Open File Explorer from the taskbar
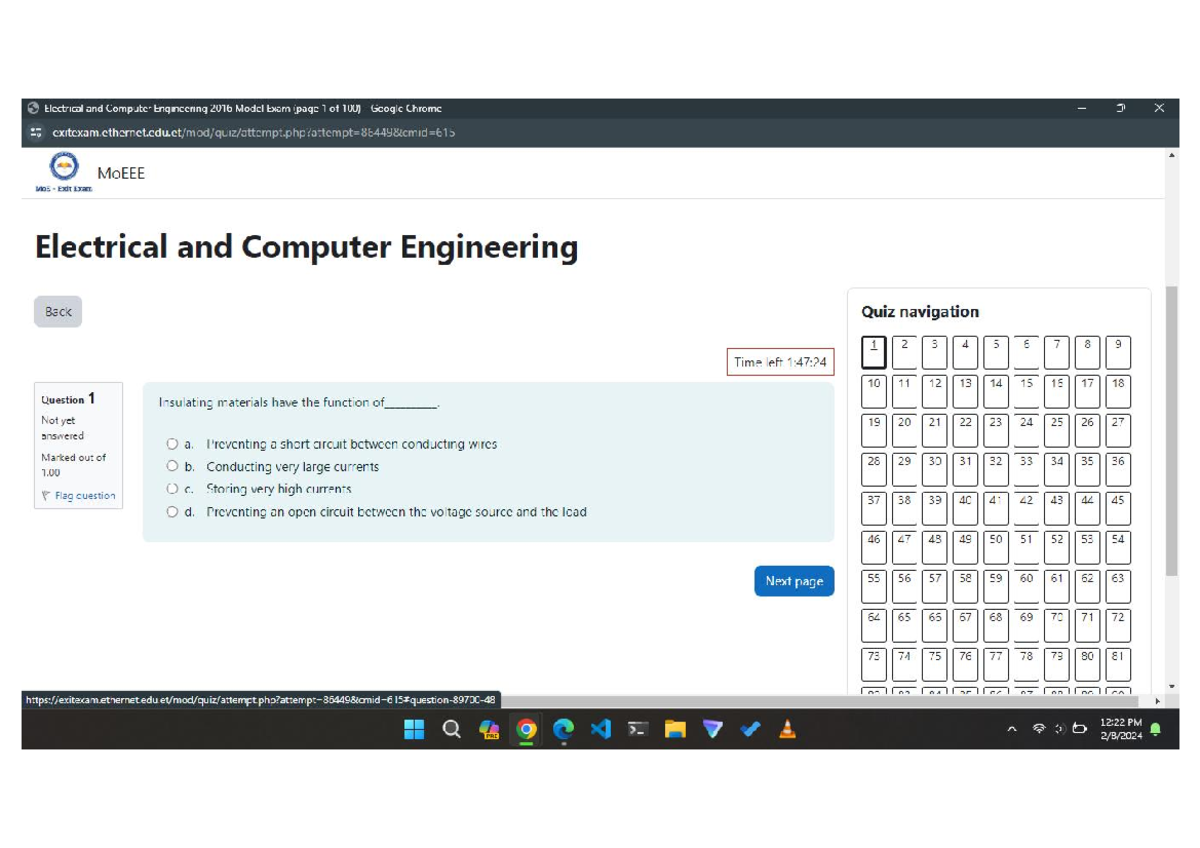Image resolution: width=1200 pixels, height=848 pixels. point(675,728)
